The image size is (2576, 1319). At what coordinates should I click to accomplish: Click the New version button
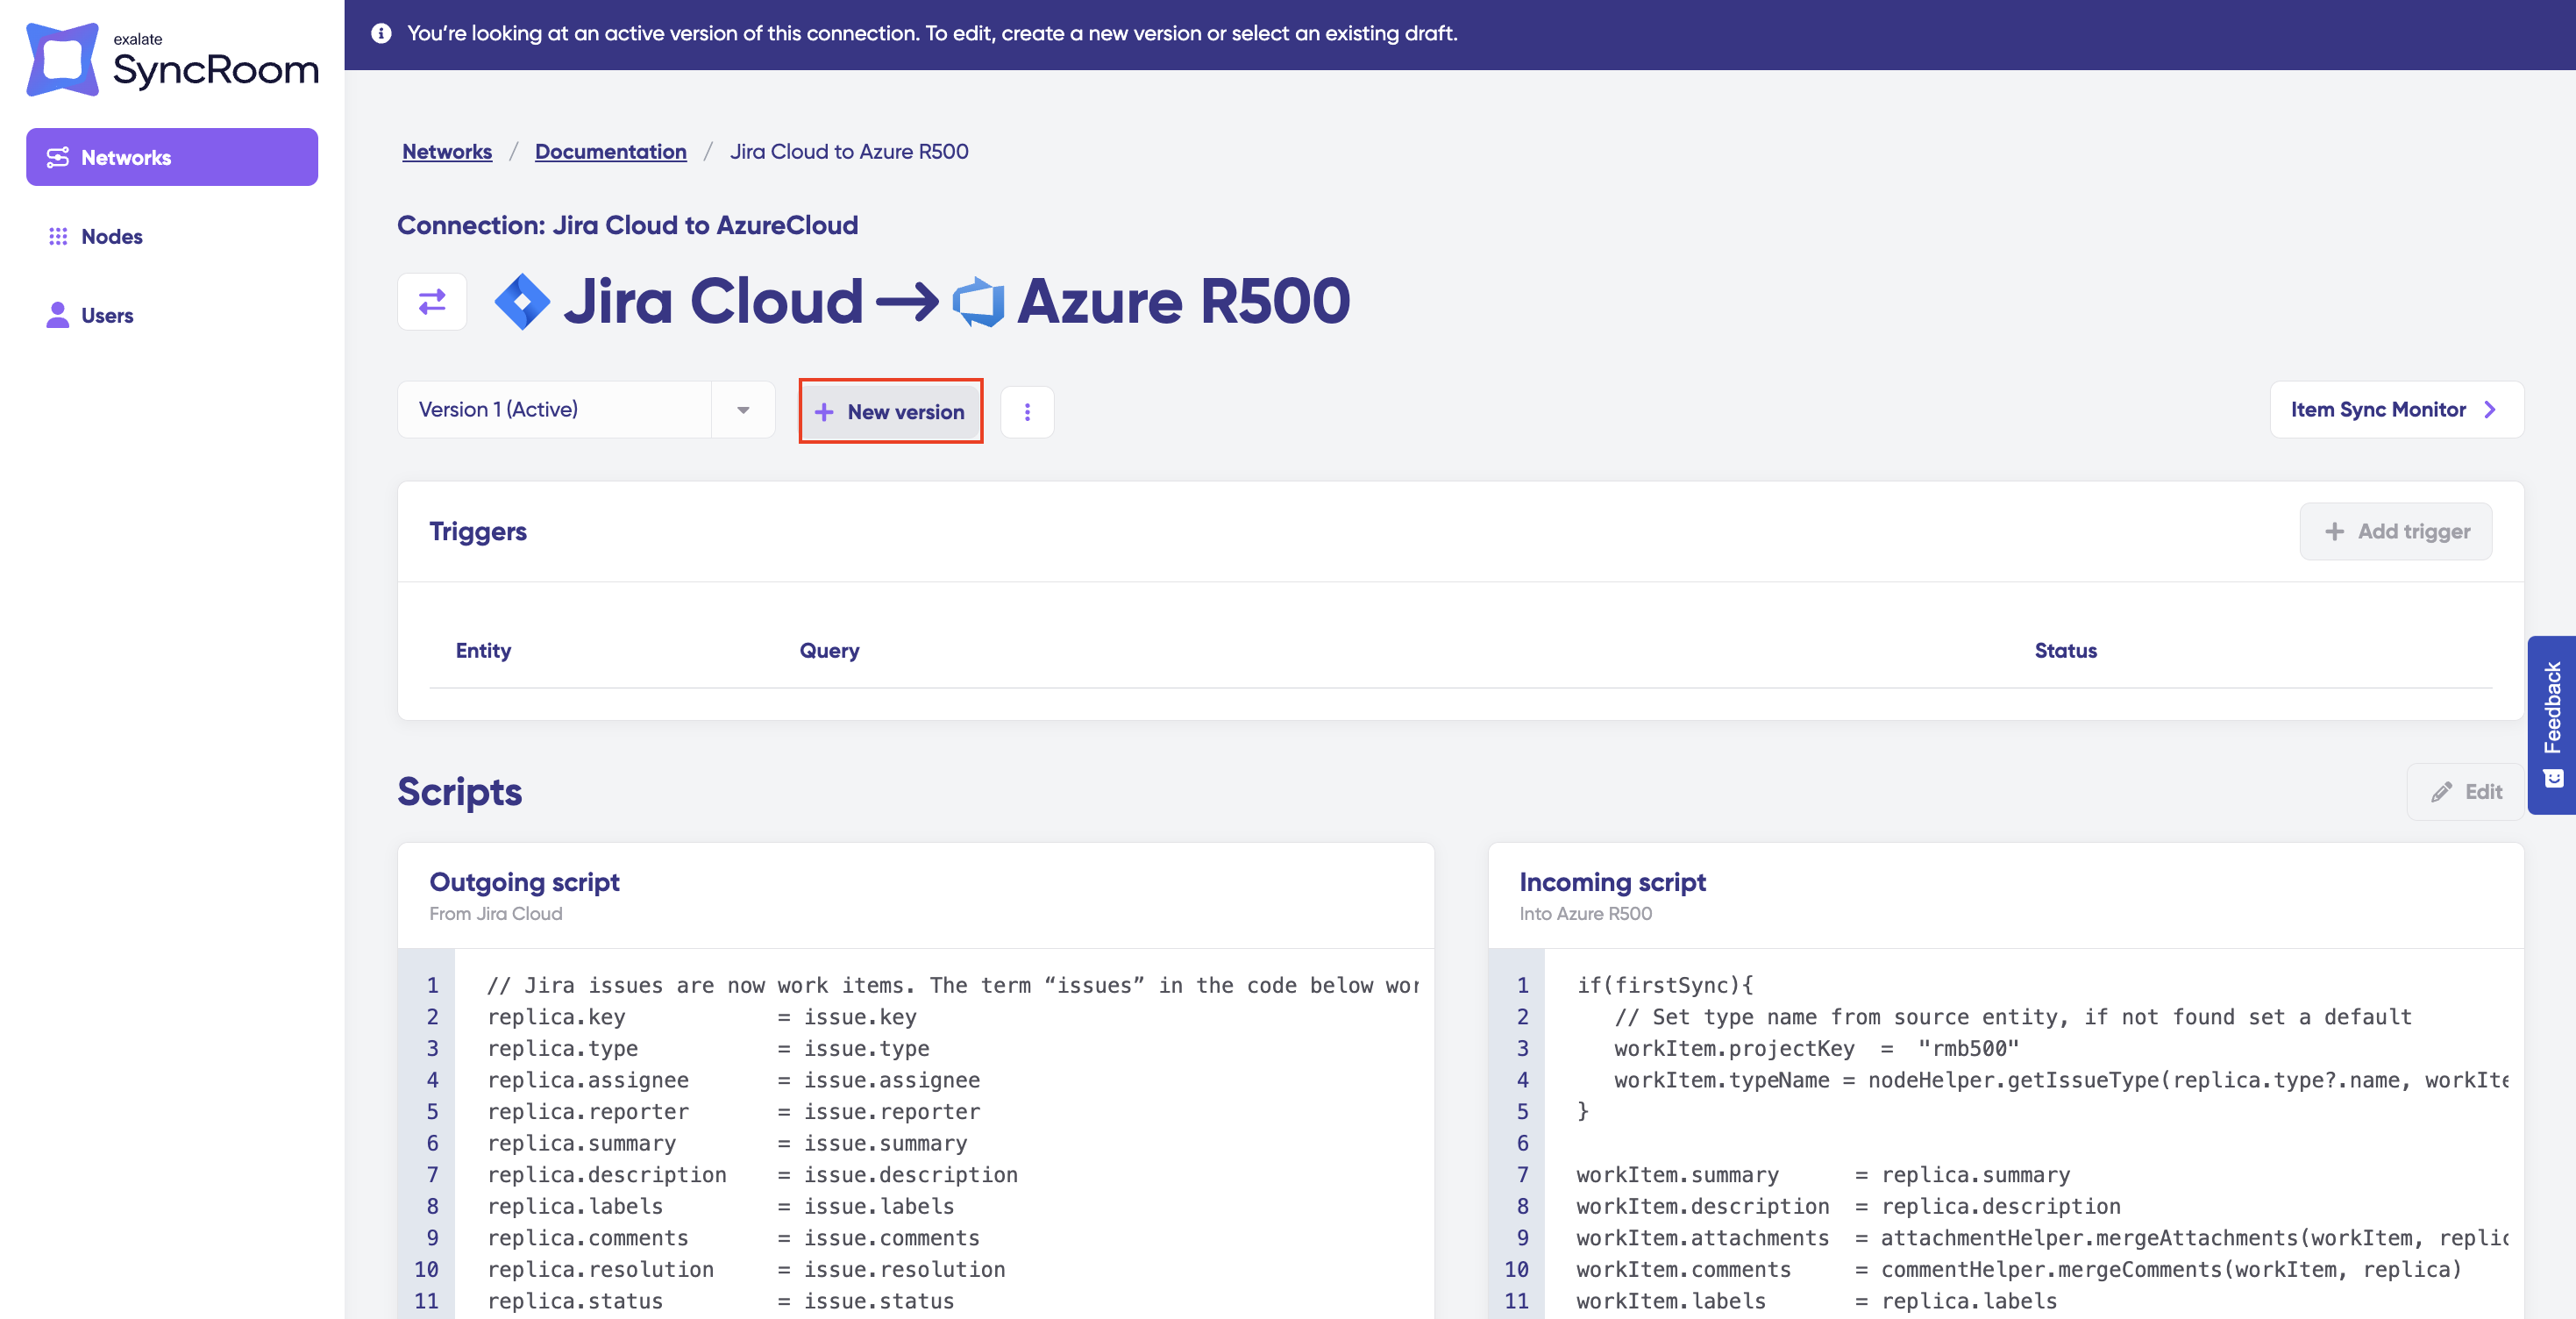coord(890,412)
